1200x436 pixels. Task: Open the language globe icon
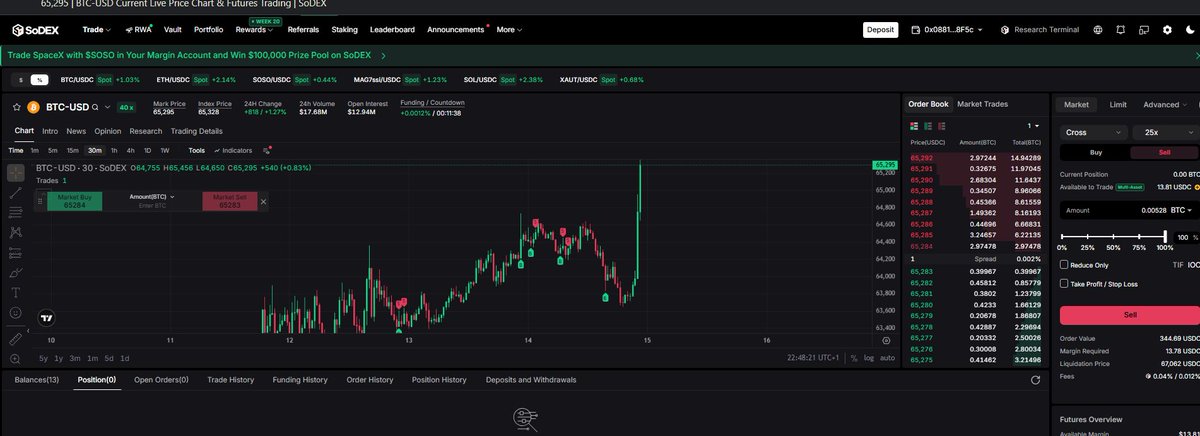pyautogui.click(x=1099, y=30)
